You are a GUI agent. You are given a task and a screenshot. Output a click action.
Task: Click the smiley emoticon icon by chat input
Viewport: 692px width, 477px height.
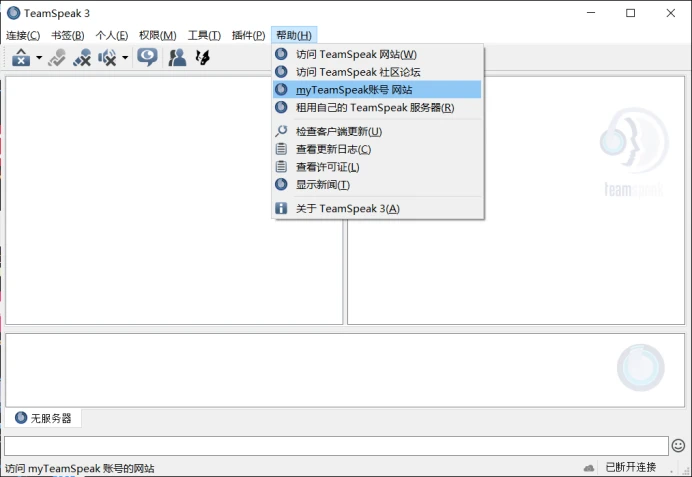click(678, 446)
